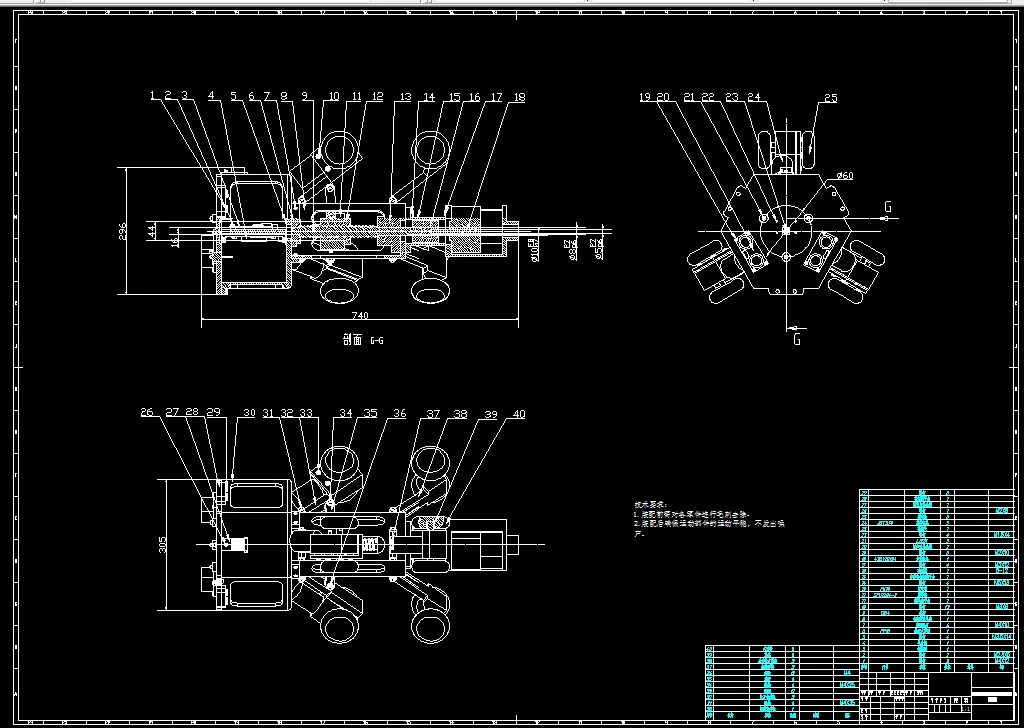Pick part balloon label 12
Viewport: 1024px width, 728px height.
click(377, 97)
